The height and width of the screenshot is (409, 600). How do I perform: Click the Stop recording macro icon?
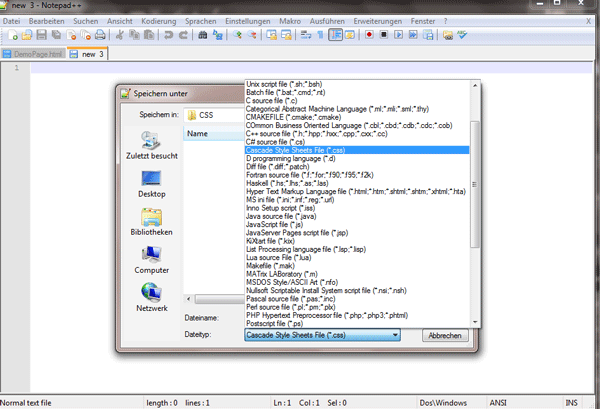point(384,35)
